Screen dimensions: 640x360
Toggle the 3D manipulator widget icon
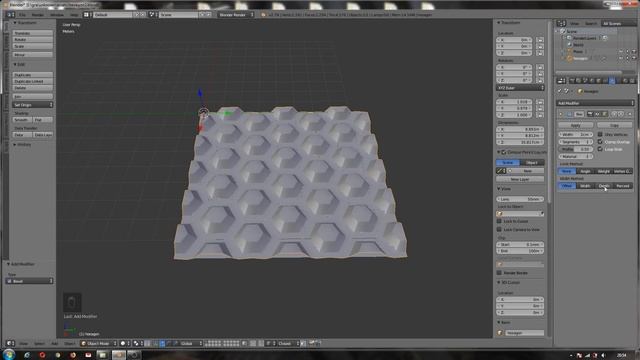[155, 343]
